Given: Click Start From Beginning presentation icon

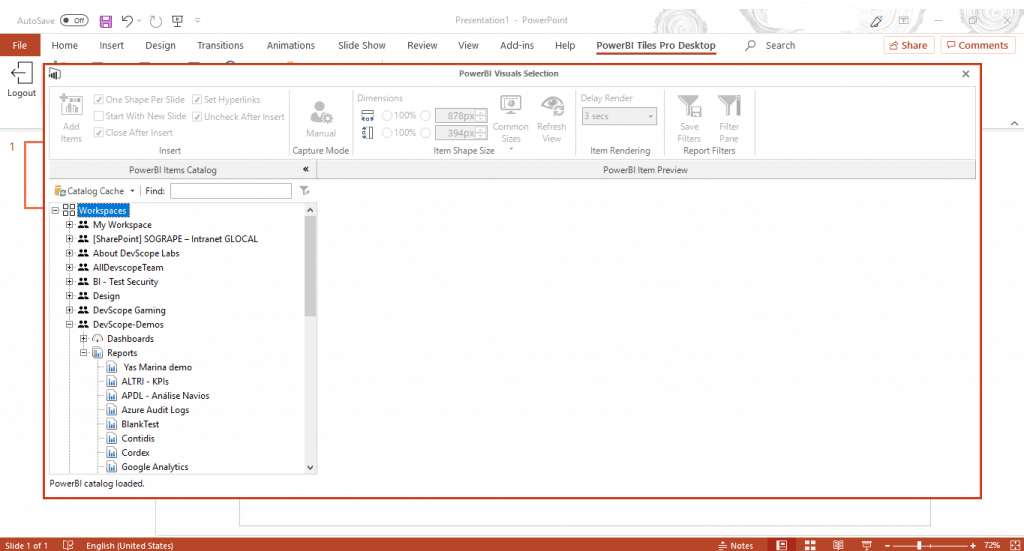Looking at the screenshot, I should [177, 21].
